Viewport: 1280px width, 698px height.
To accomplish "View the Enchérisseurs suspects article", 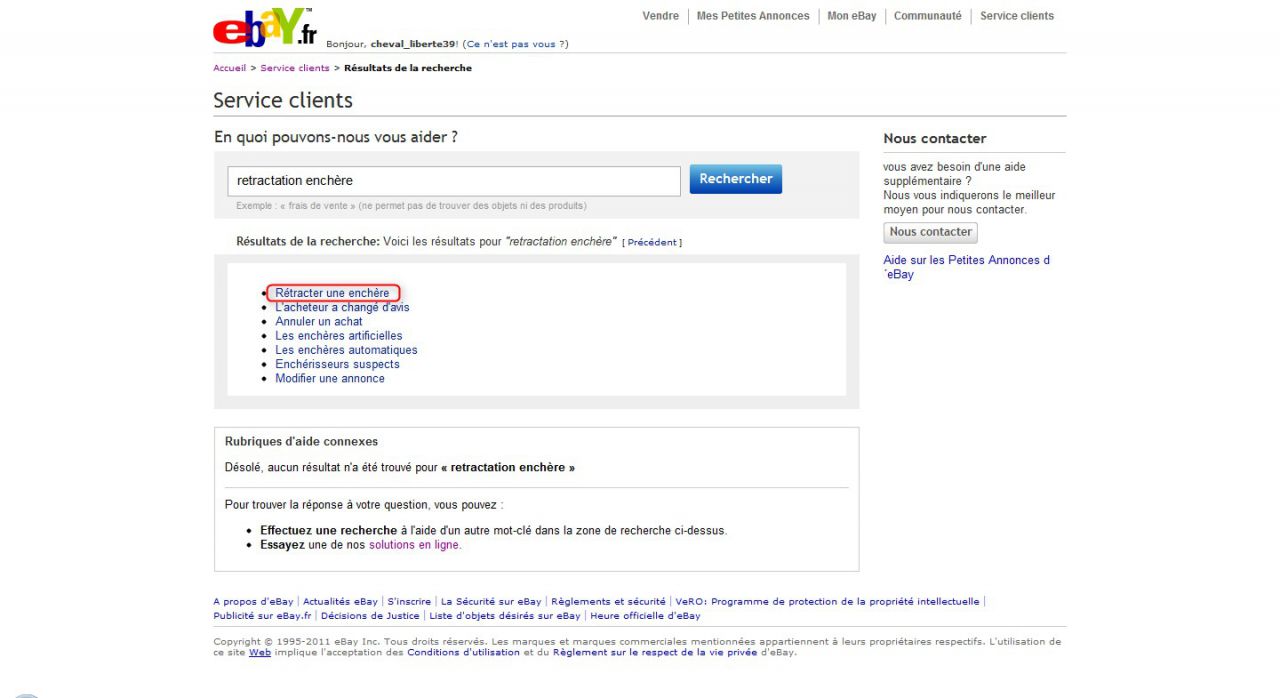I will tap(337, 364).
